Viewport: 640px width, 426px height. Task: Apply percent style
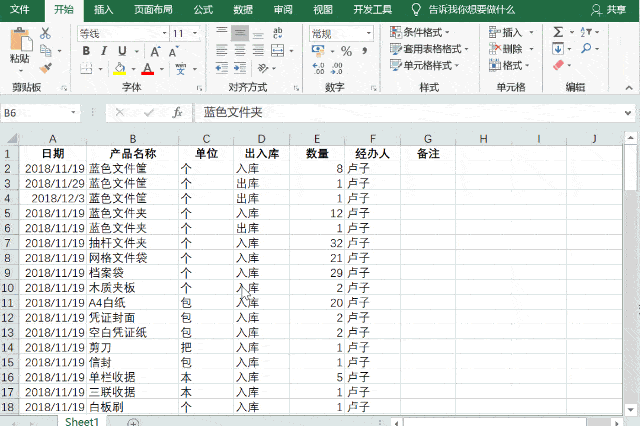[347, 51]
